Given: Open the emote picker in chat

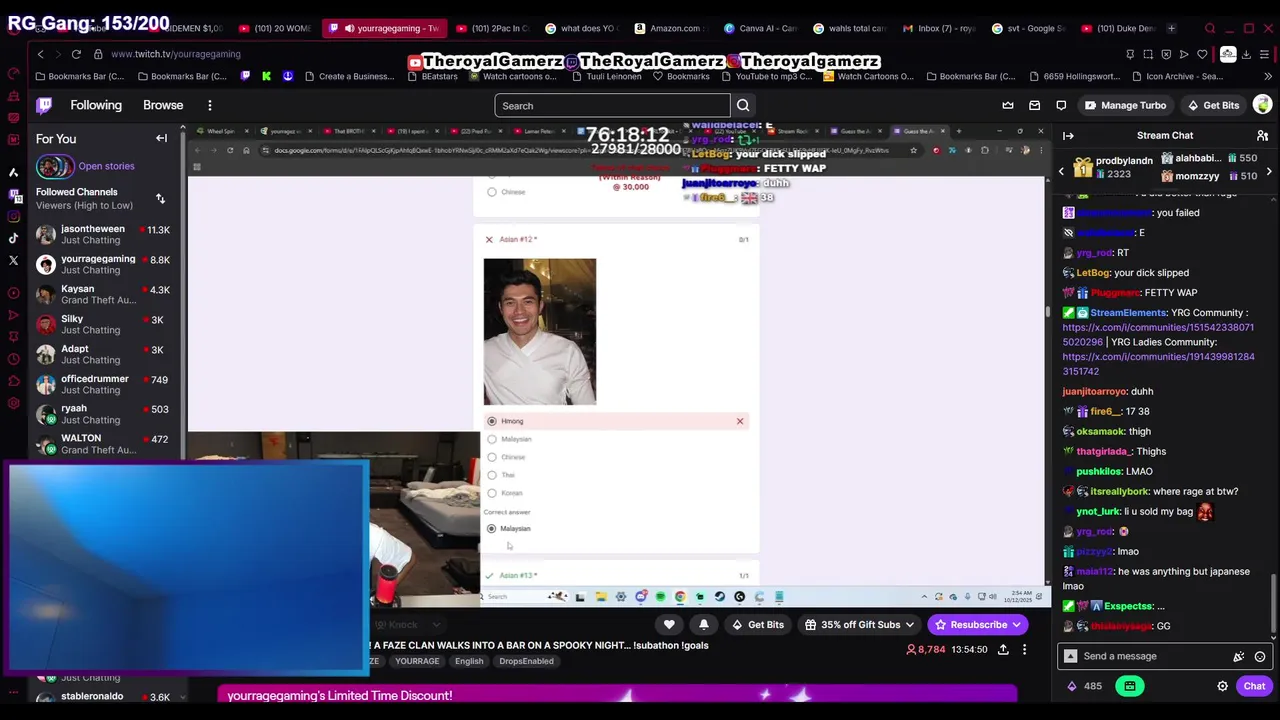Looking at the screenshot, I should tap(1260, 656).
